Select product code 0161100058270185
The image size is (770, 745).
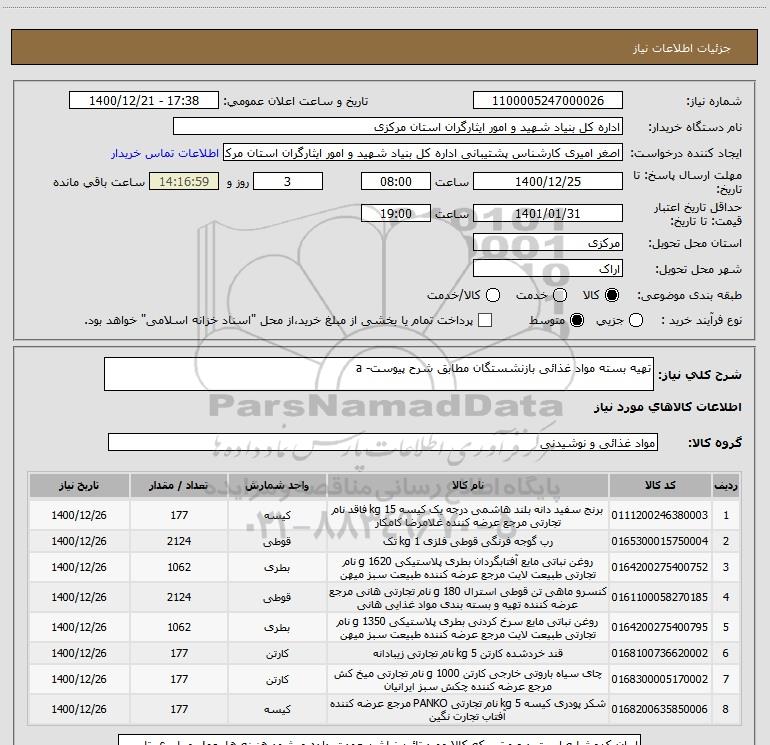click(660, 597)
